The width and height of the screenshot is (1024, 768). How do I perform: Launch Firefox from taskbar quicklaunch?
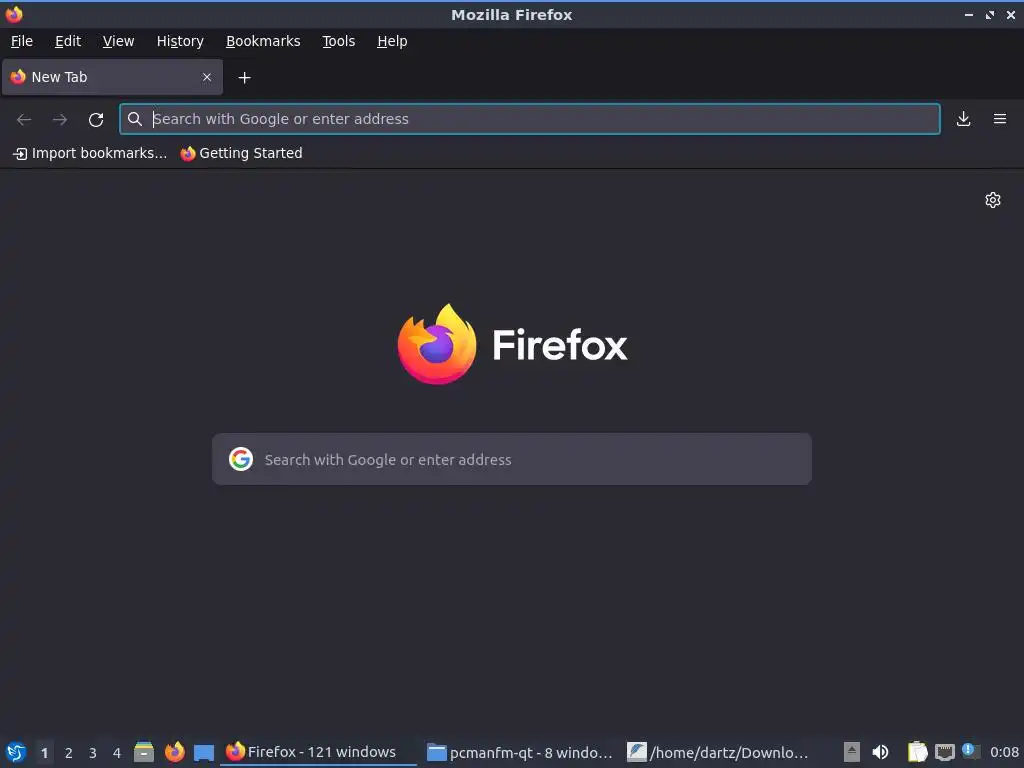tap(174, 752)
